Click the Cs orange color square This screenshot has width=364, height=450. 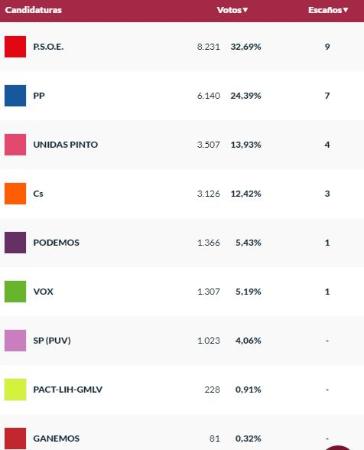(15, 194)
